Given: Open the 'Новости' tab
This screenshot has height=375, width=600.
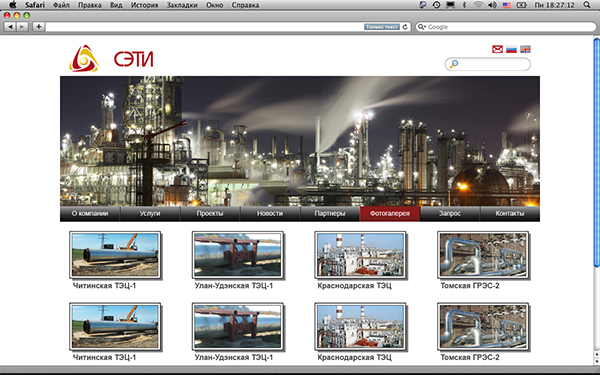Looking at the screenshot, I should click(x=270, y=214).
